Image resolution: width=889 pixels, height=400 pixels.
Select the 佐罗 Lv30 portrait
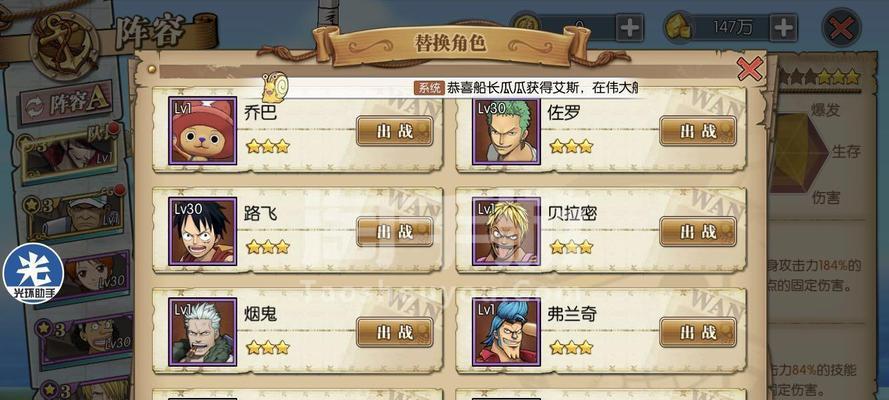[506, 131]
